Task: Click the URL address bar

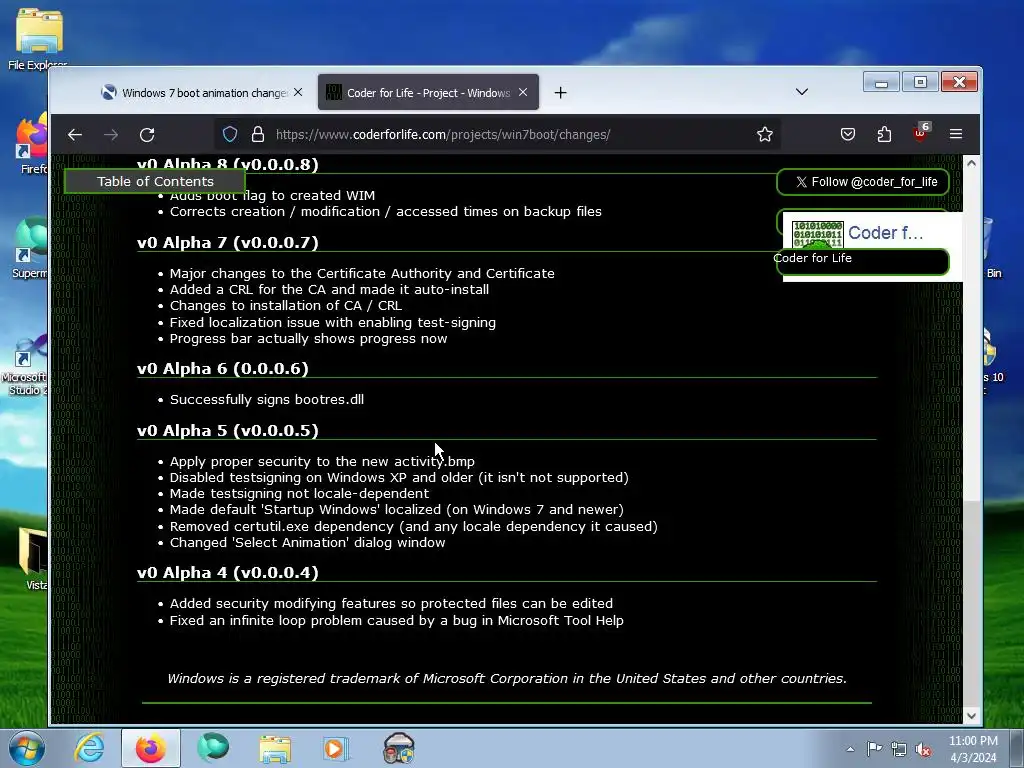Action: pos(496,135)
